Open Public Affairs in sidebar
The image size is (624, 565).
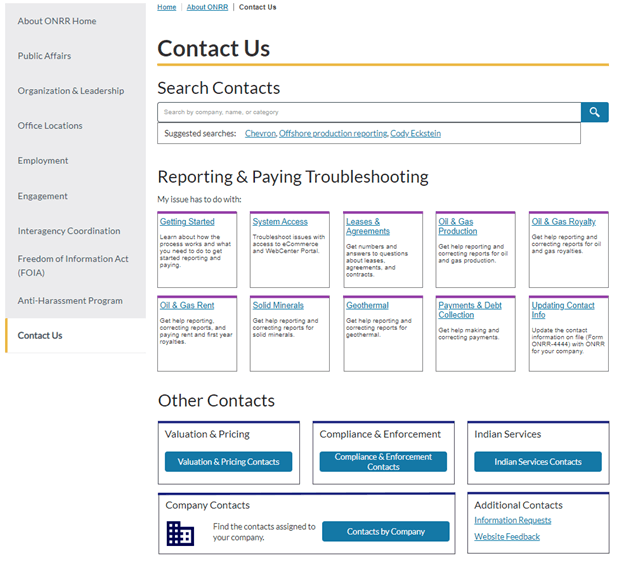(x=44, y=56)
